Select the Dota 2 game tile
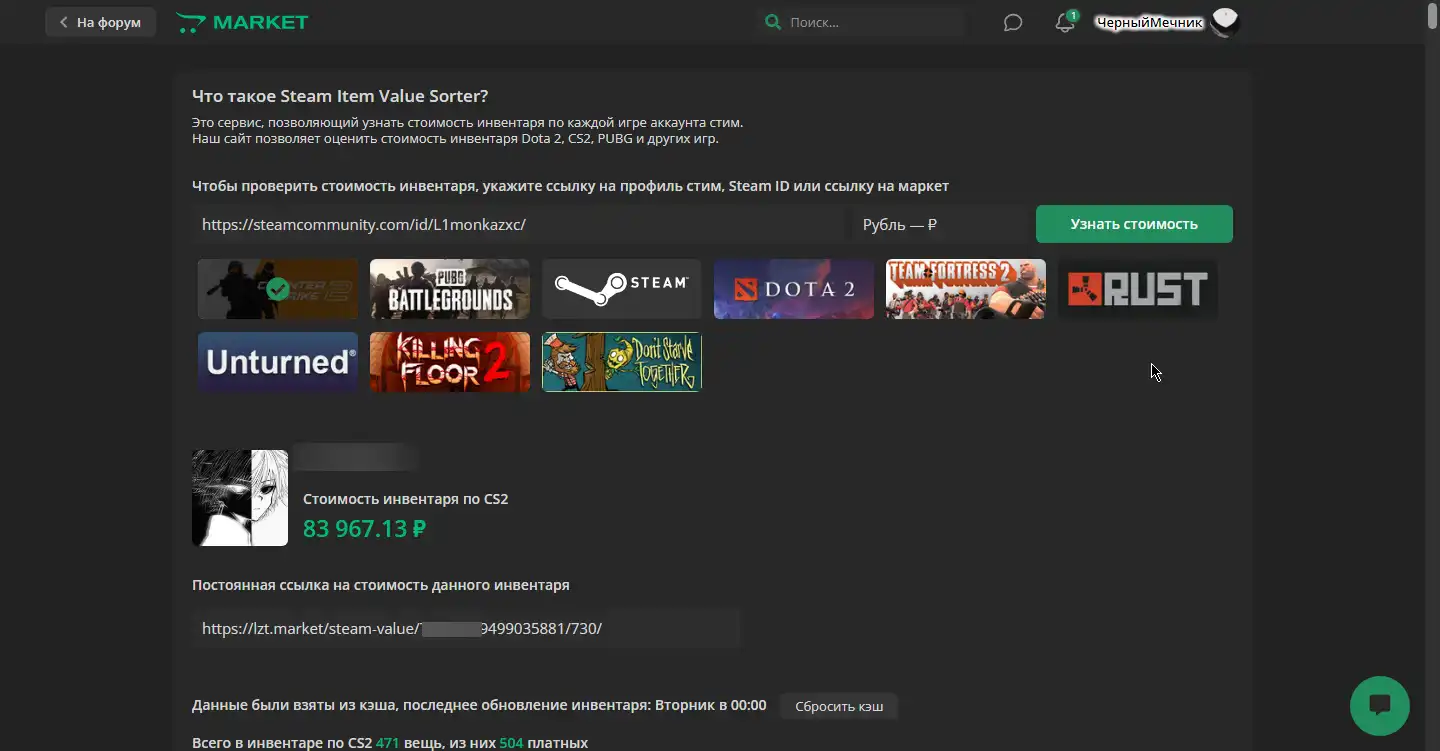This screenshot has width=1440, height=751. [794, 289]
